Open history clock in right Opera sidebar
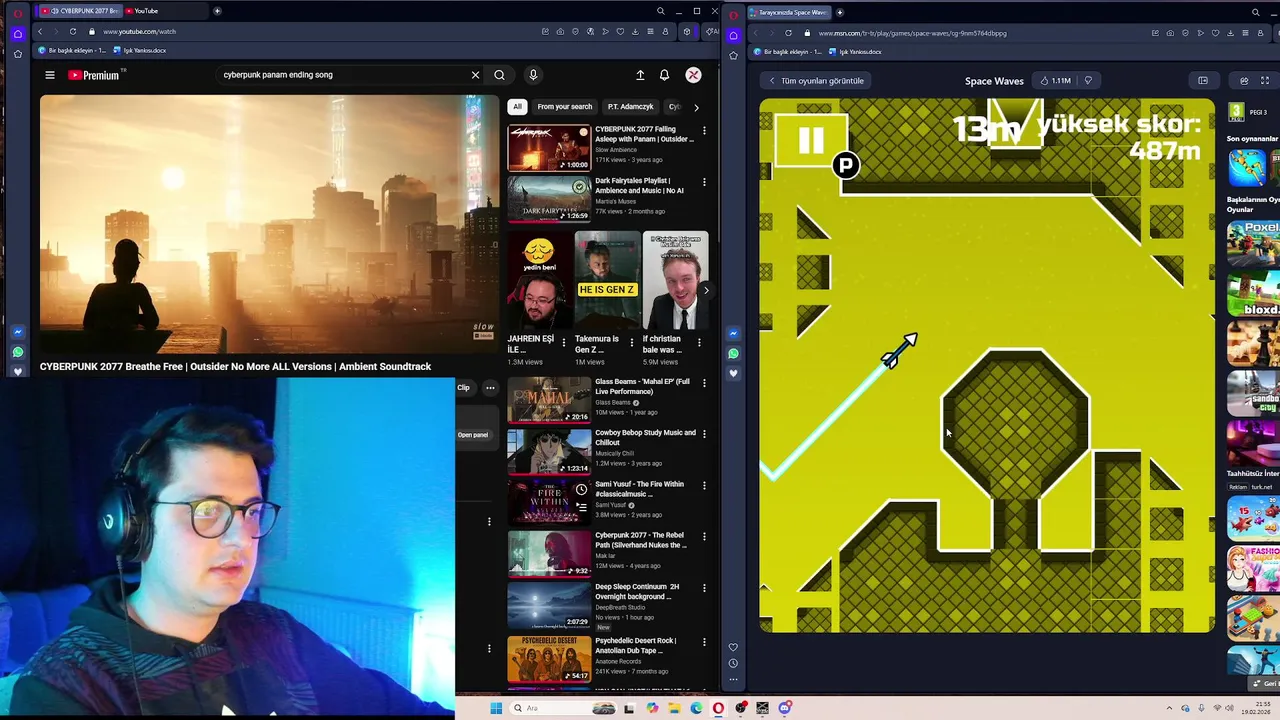The height and width of the screenshot is (720, 1280). click(733, 663)
